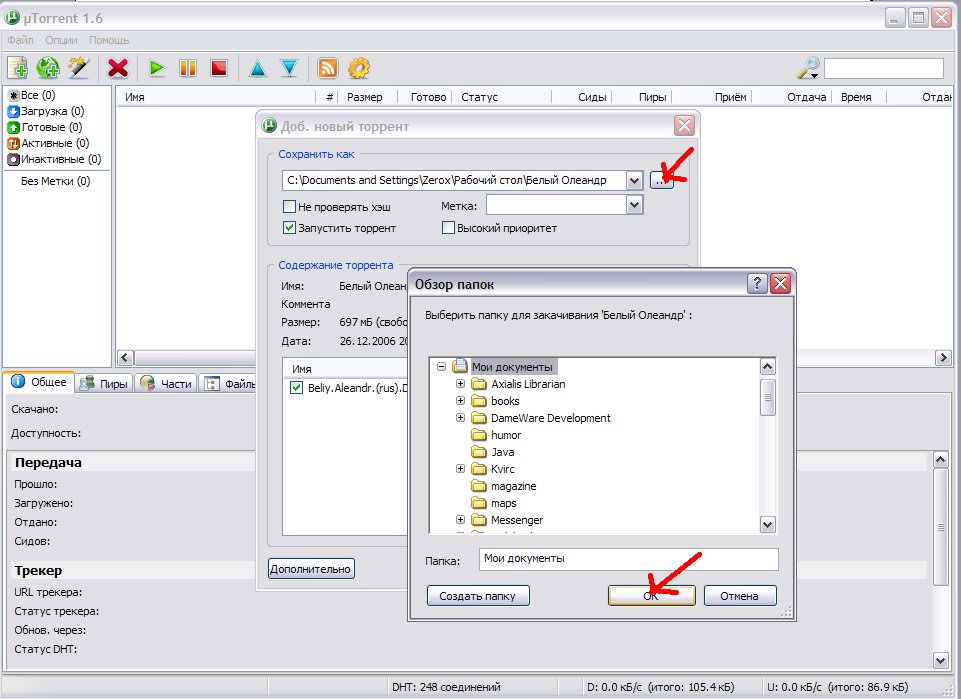Click the folder tree scrollbar thumb
Image resolution: width=961 pixels, height=699 pixels.
[x=767, y=396]
